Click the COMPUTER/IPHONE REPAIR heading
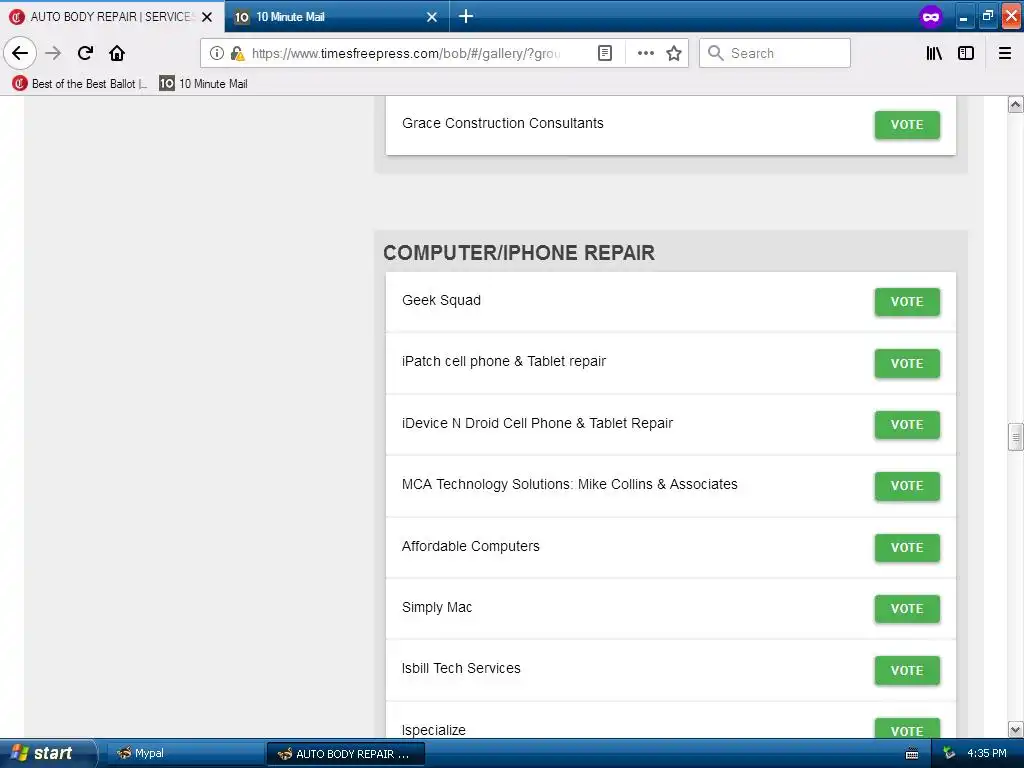Screen dimensions: 1024x768 pyautogui.click(x=519, y=253)
